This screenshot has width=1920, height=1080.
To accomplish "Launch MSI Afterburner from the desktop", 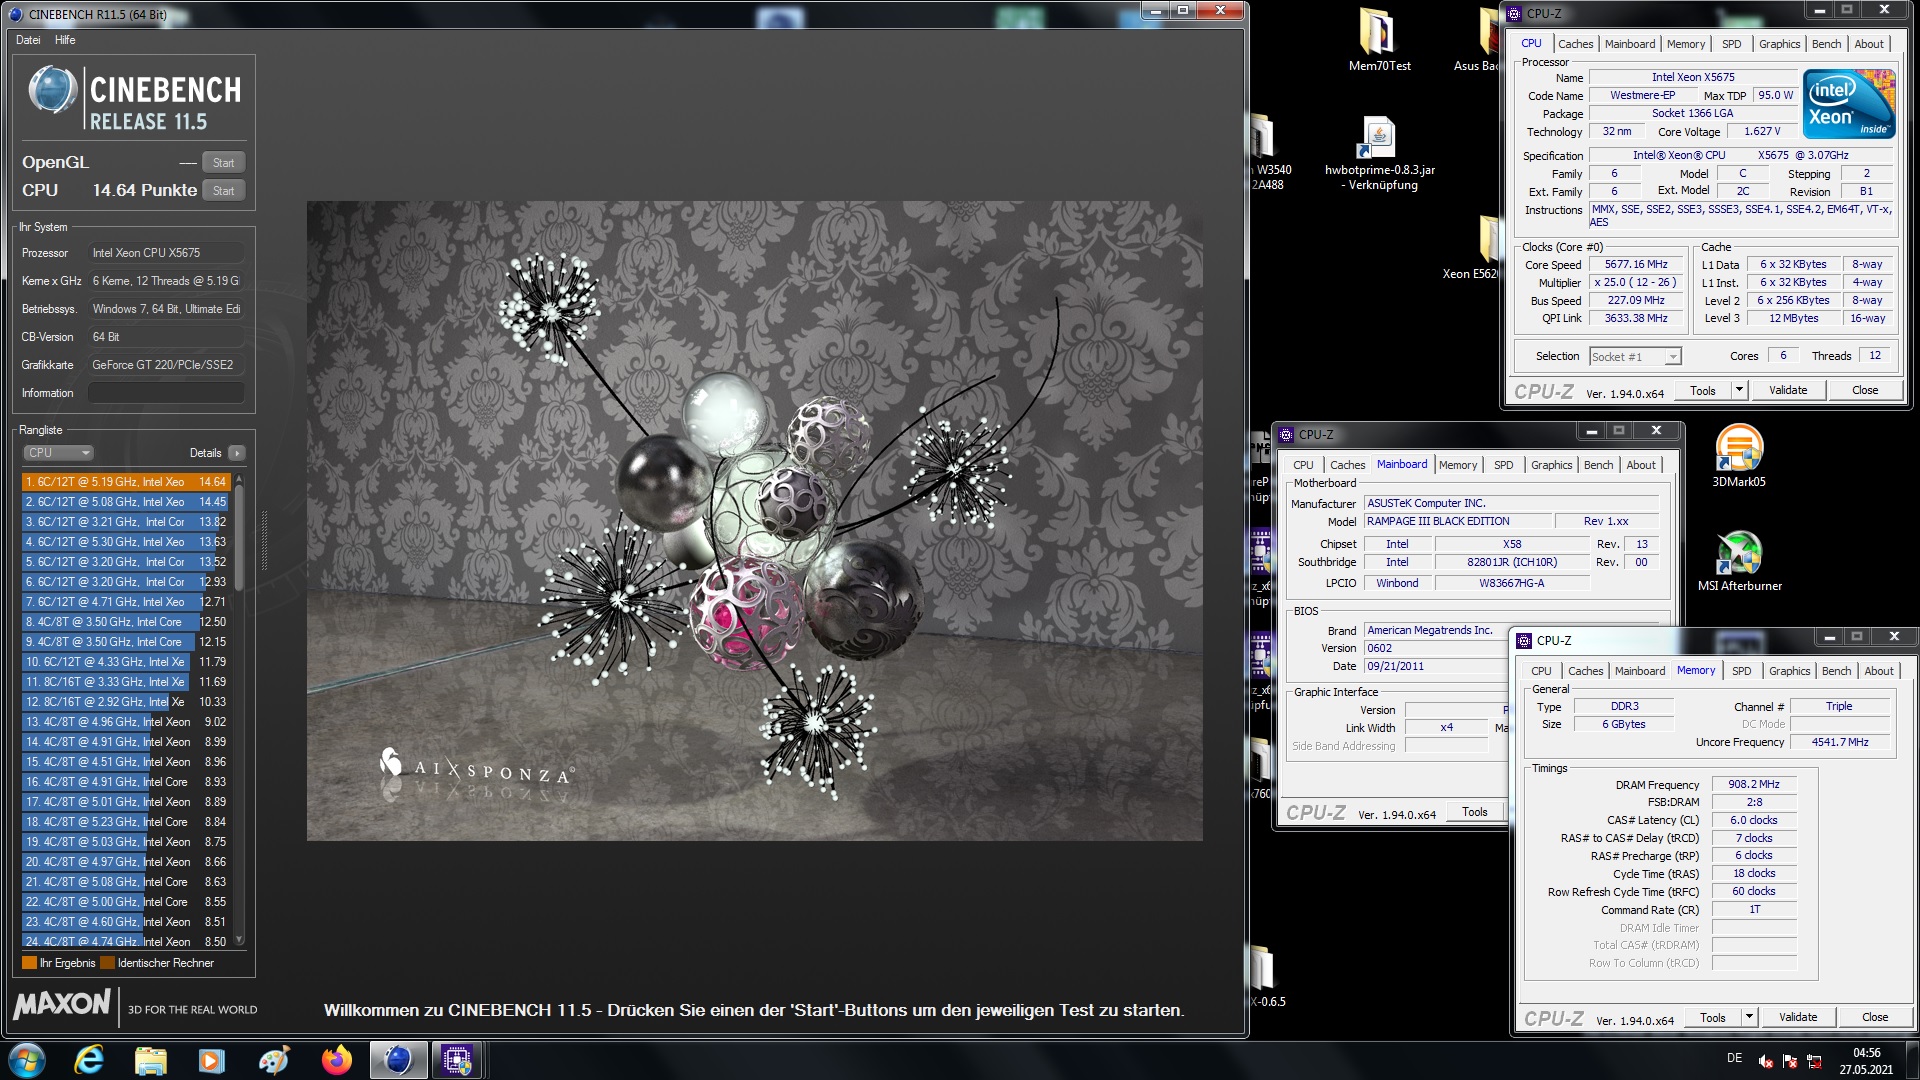I will coord(1739,560).
